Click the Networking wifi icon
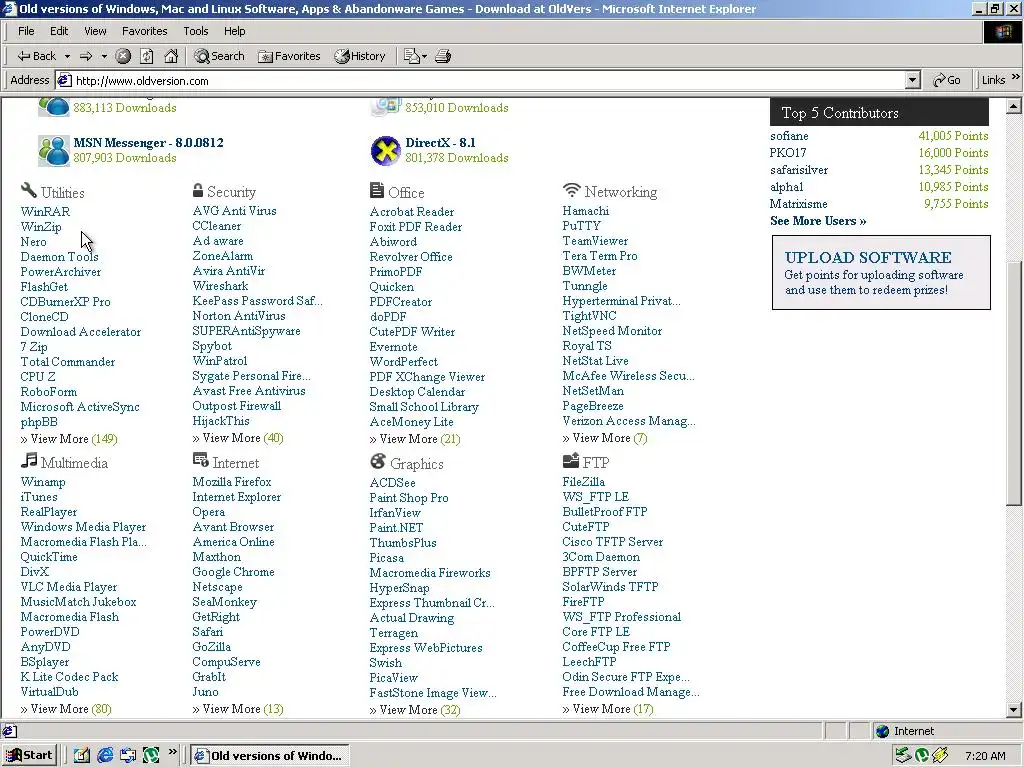This screenshot has width=1024, height=768. click(x=571, y=190)
